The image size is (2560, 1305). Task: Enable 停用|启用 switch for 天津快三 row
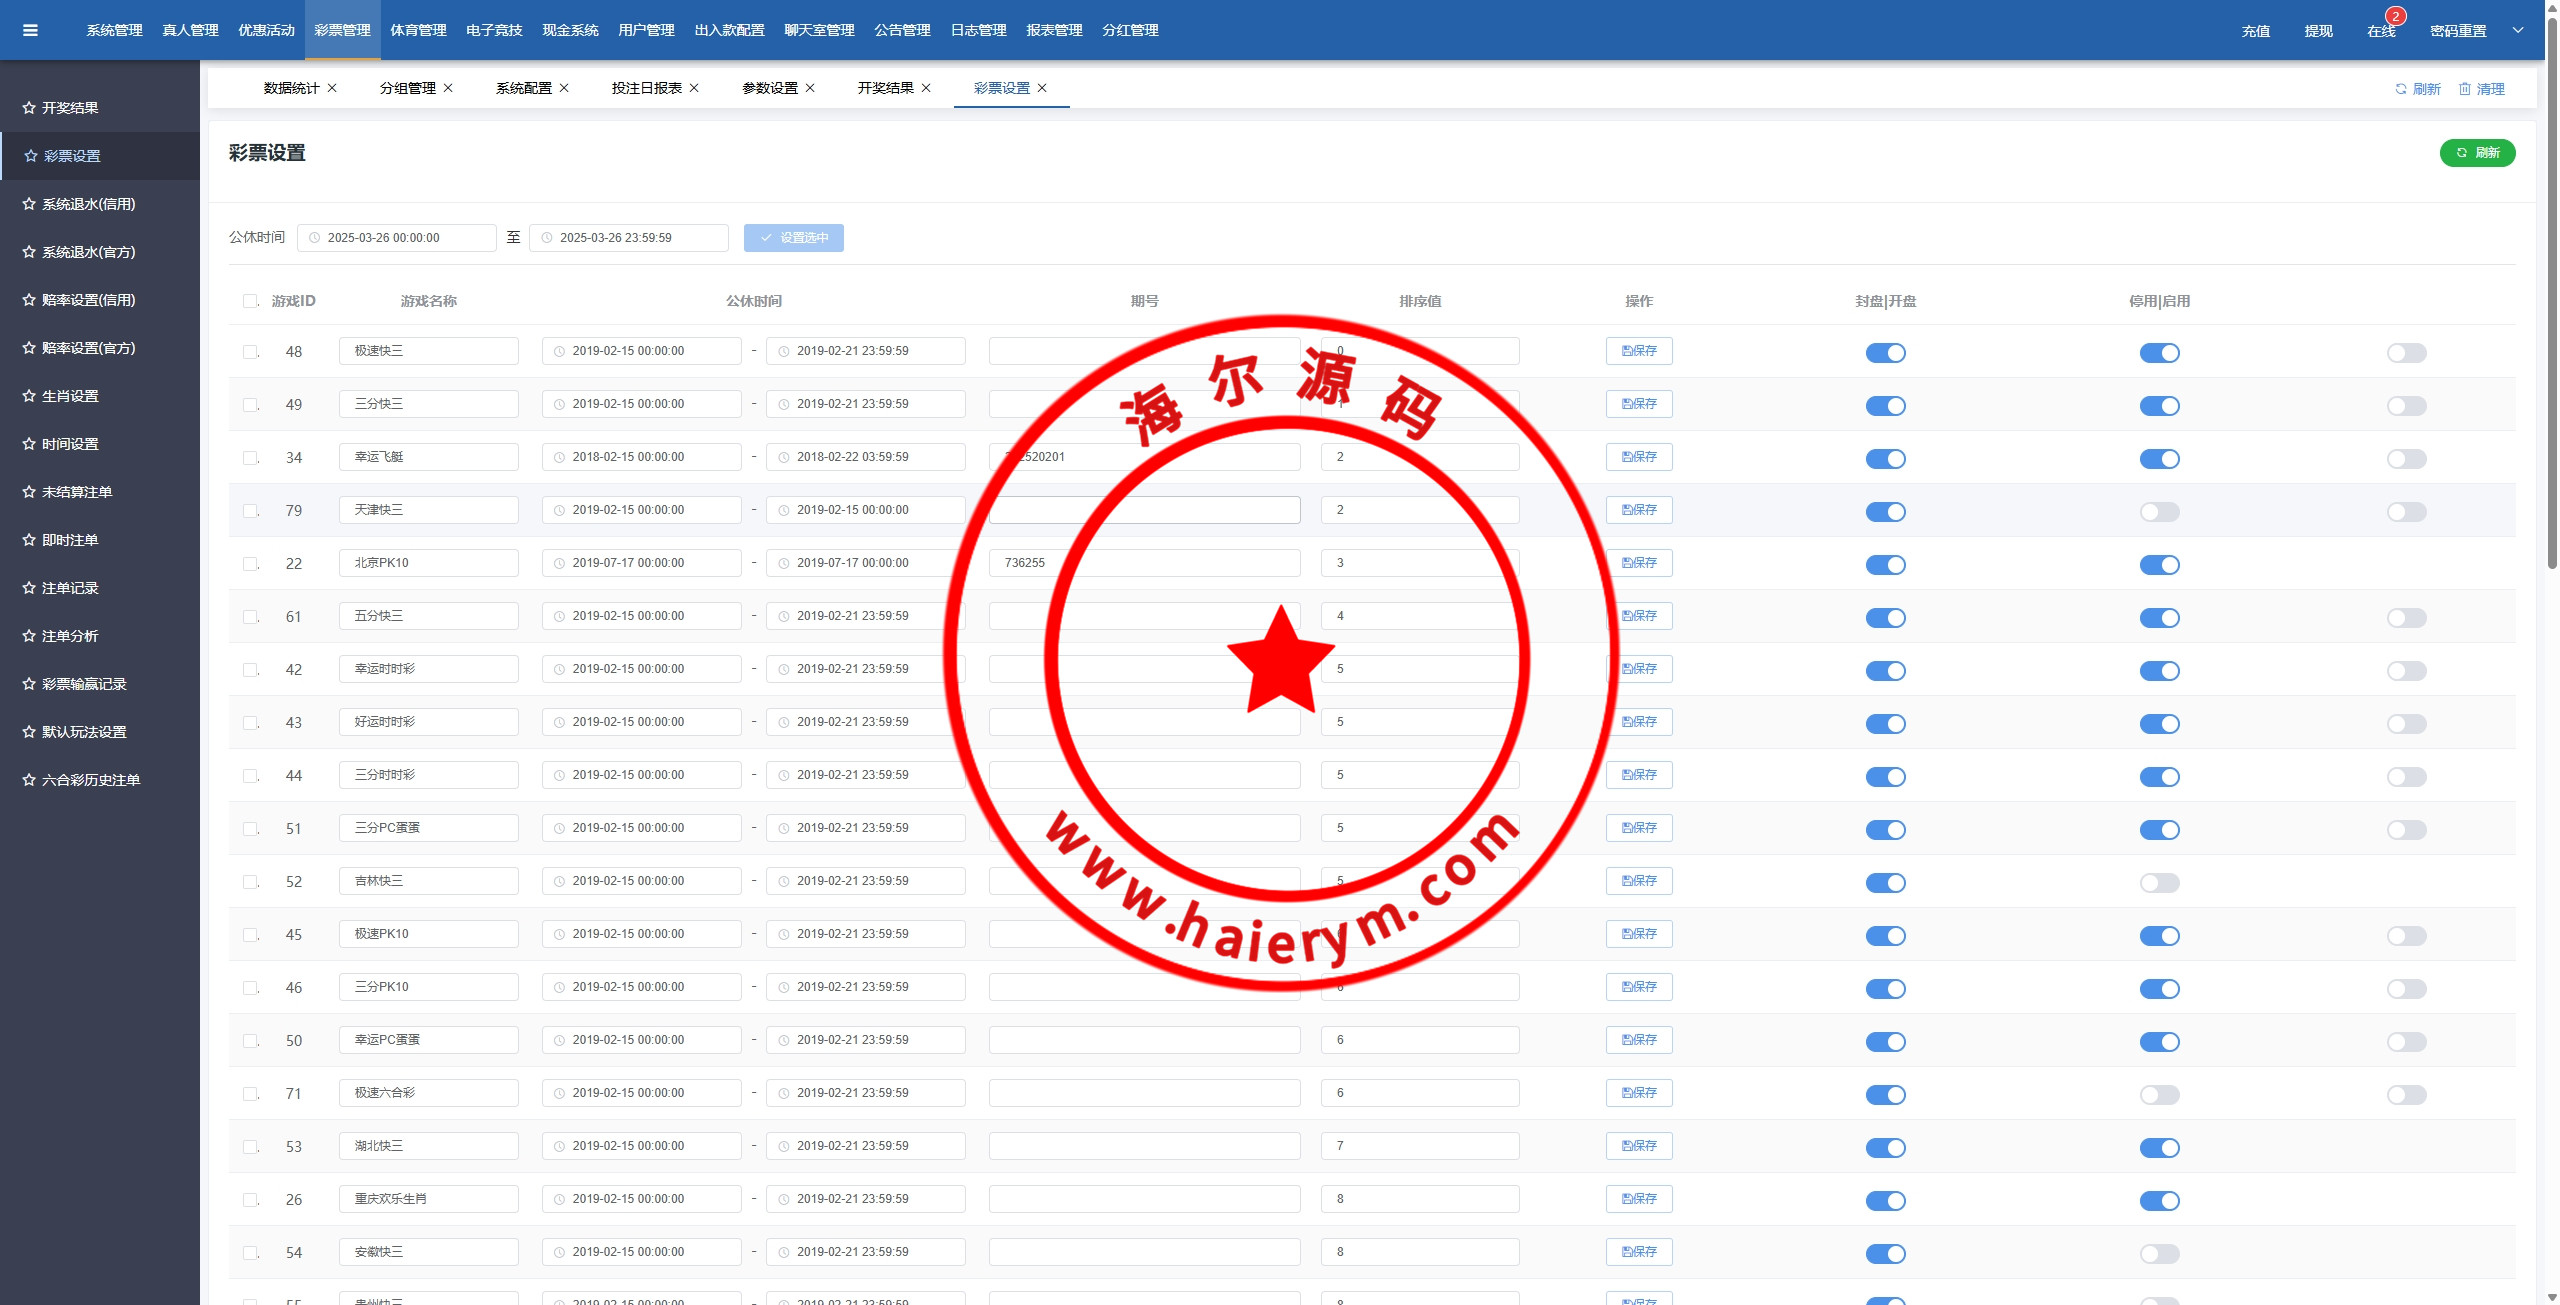click(2159, 512)
